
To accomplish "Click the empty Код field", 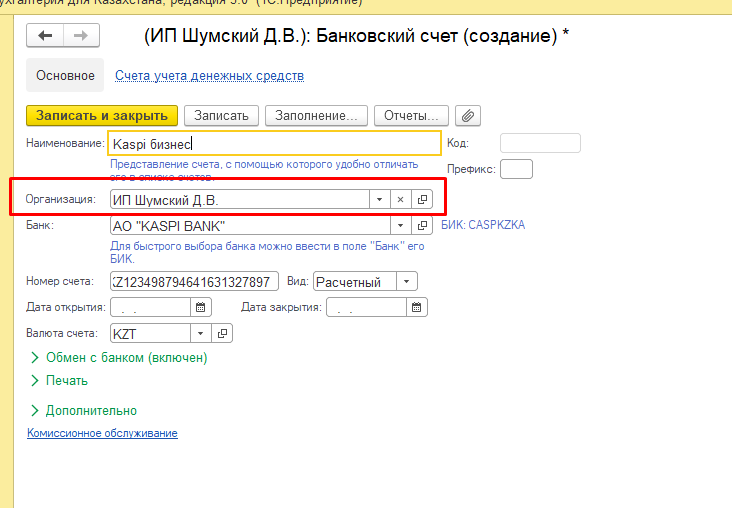I will [540, 143].
